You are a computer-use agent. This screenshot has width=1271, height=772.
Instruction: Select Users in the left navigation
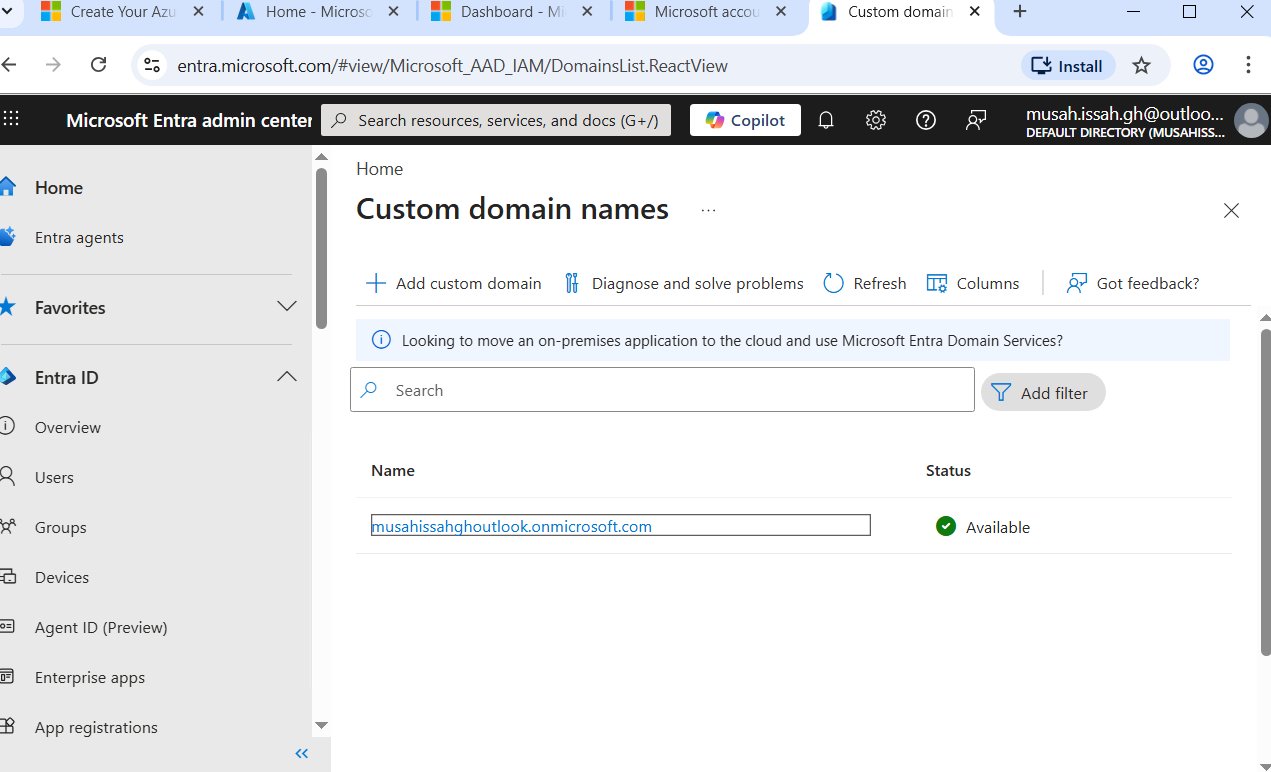(54, 477)
